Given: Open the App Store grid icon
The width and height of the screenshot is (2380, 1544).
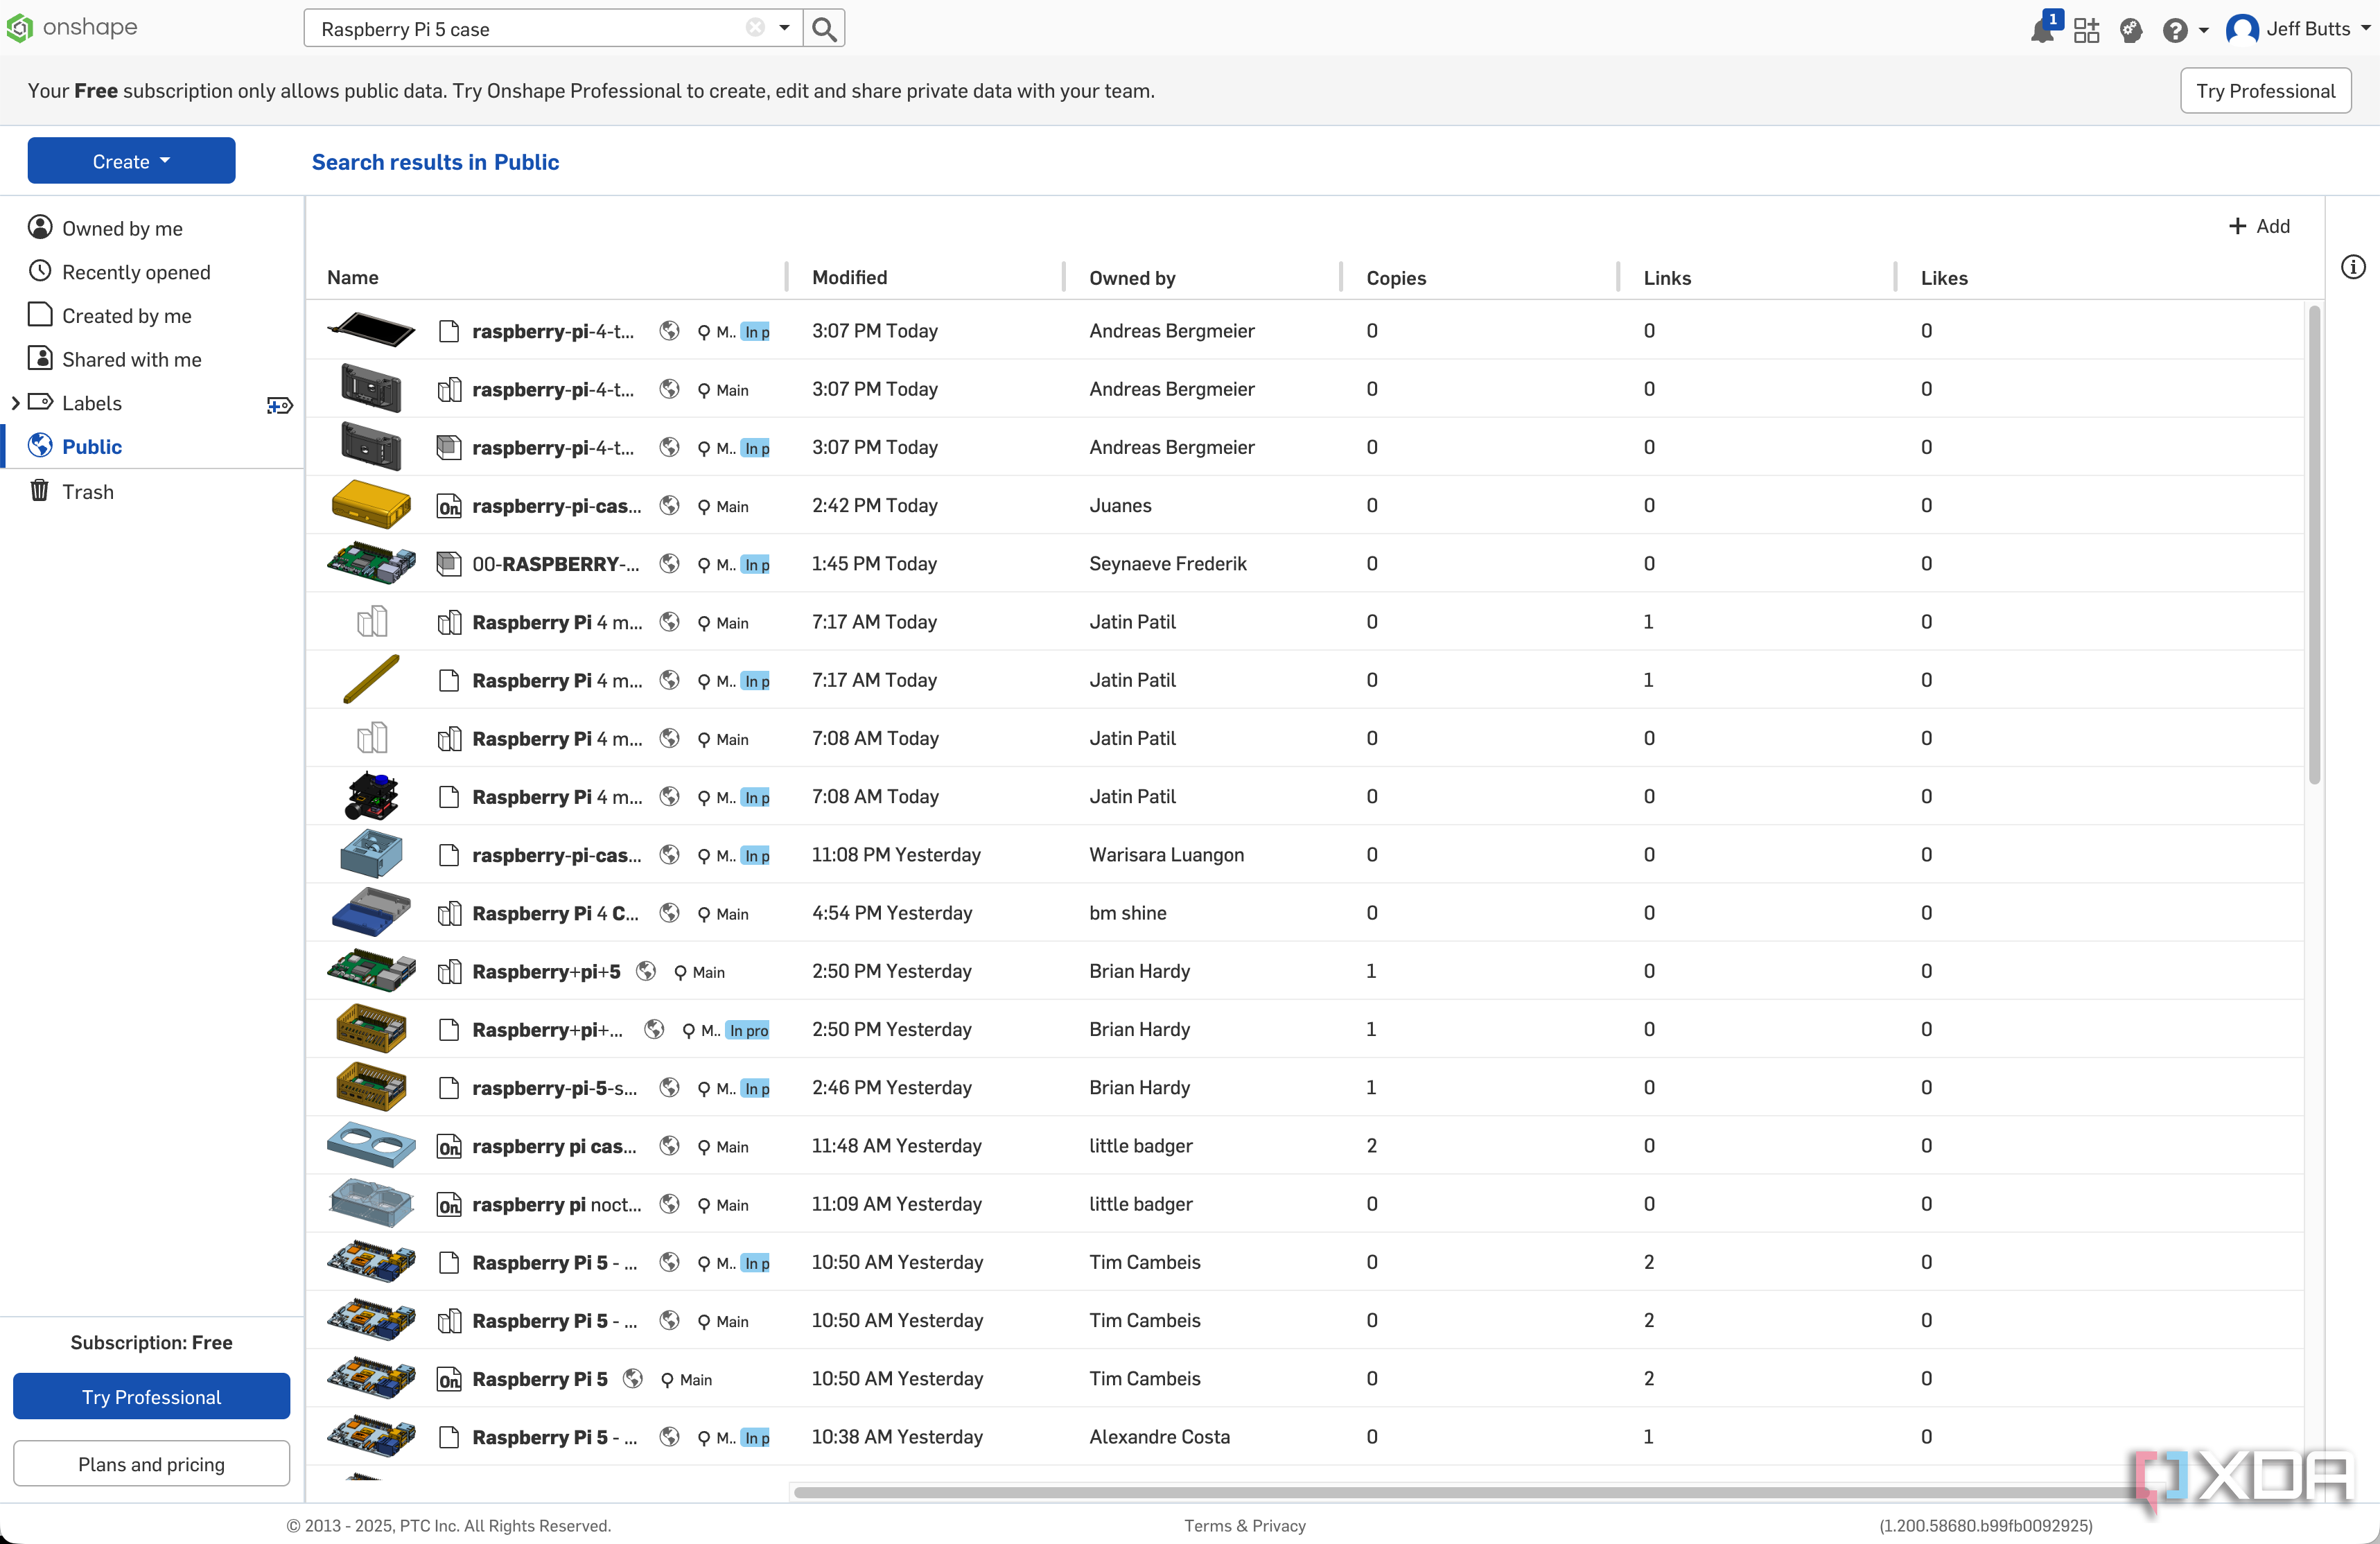Looking at the screenshot, I should (2087, 30).
